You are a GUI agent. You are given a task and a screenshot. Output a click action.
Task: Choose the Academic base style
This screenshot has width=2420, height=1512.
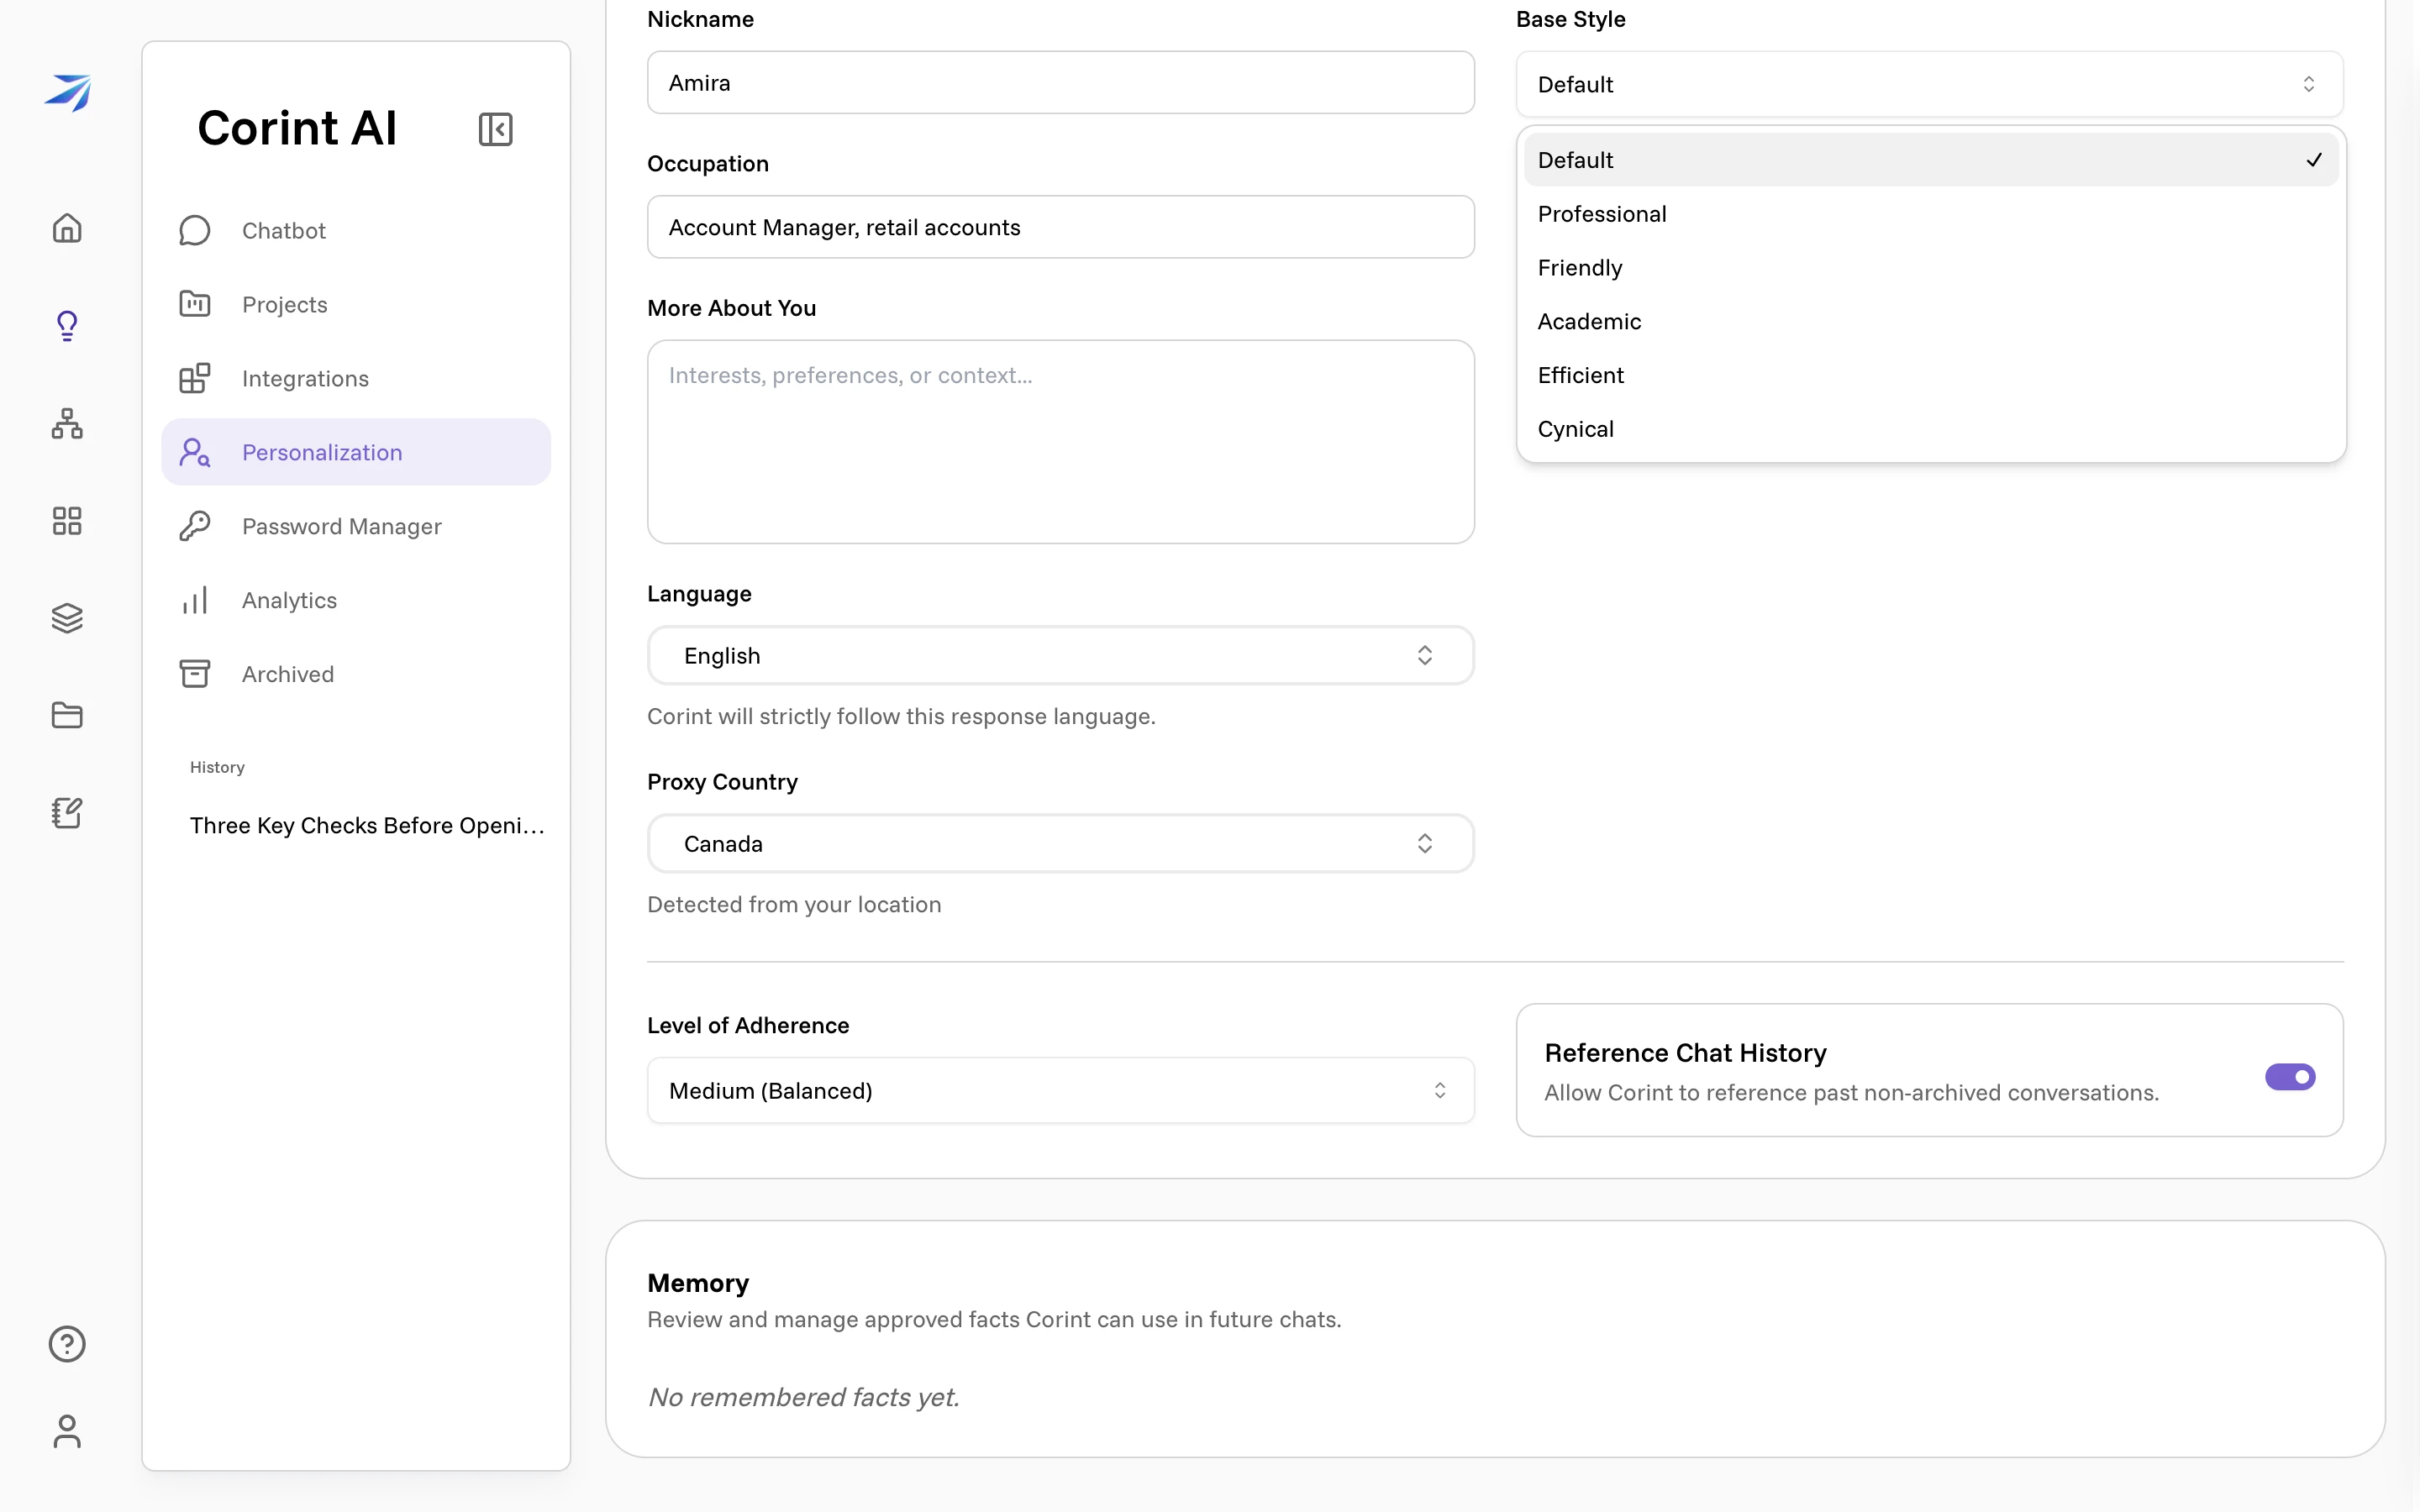[x=1930, y=322]
